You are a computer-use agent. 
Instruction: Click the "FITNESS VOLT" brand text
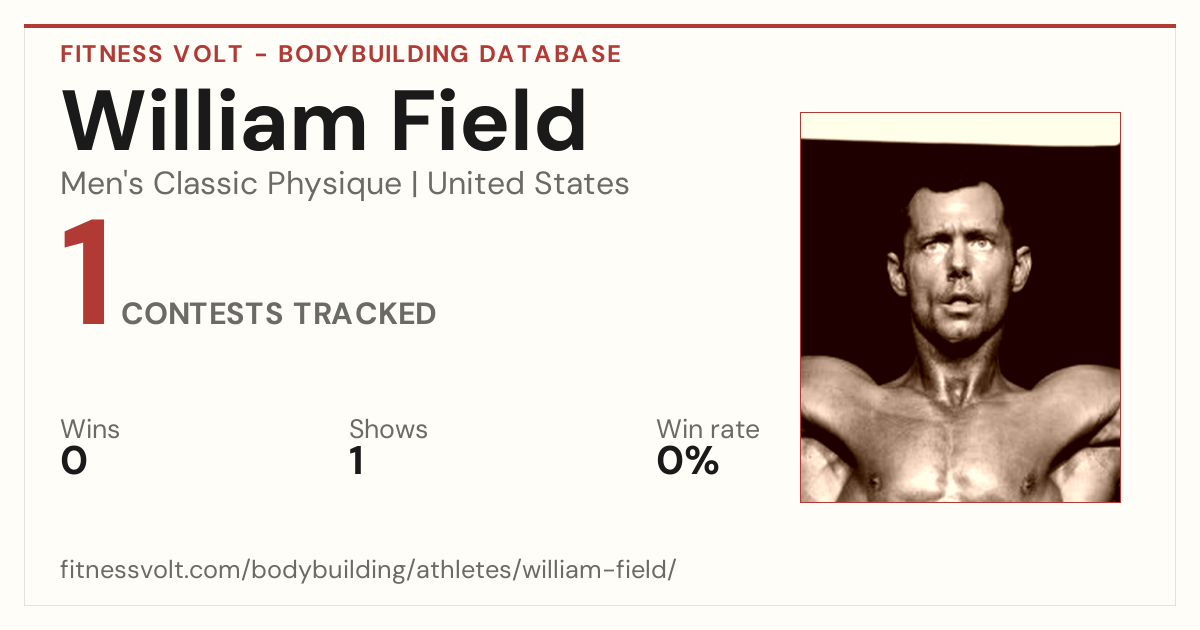(152, 54)
